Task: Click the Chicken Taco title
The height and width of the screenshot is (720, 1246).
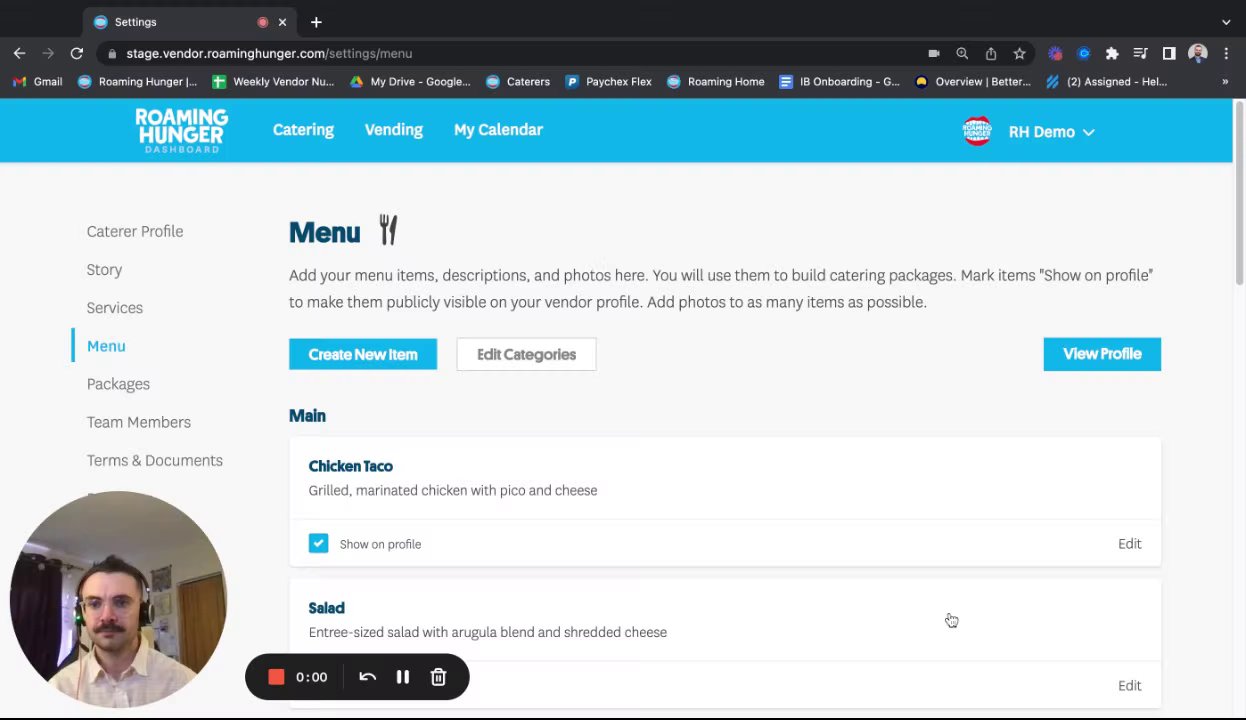Action: [x=351, y=466]
